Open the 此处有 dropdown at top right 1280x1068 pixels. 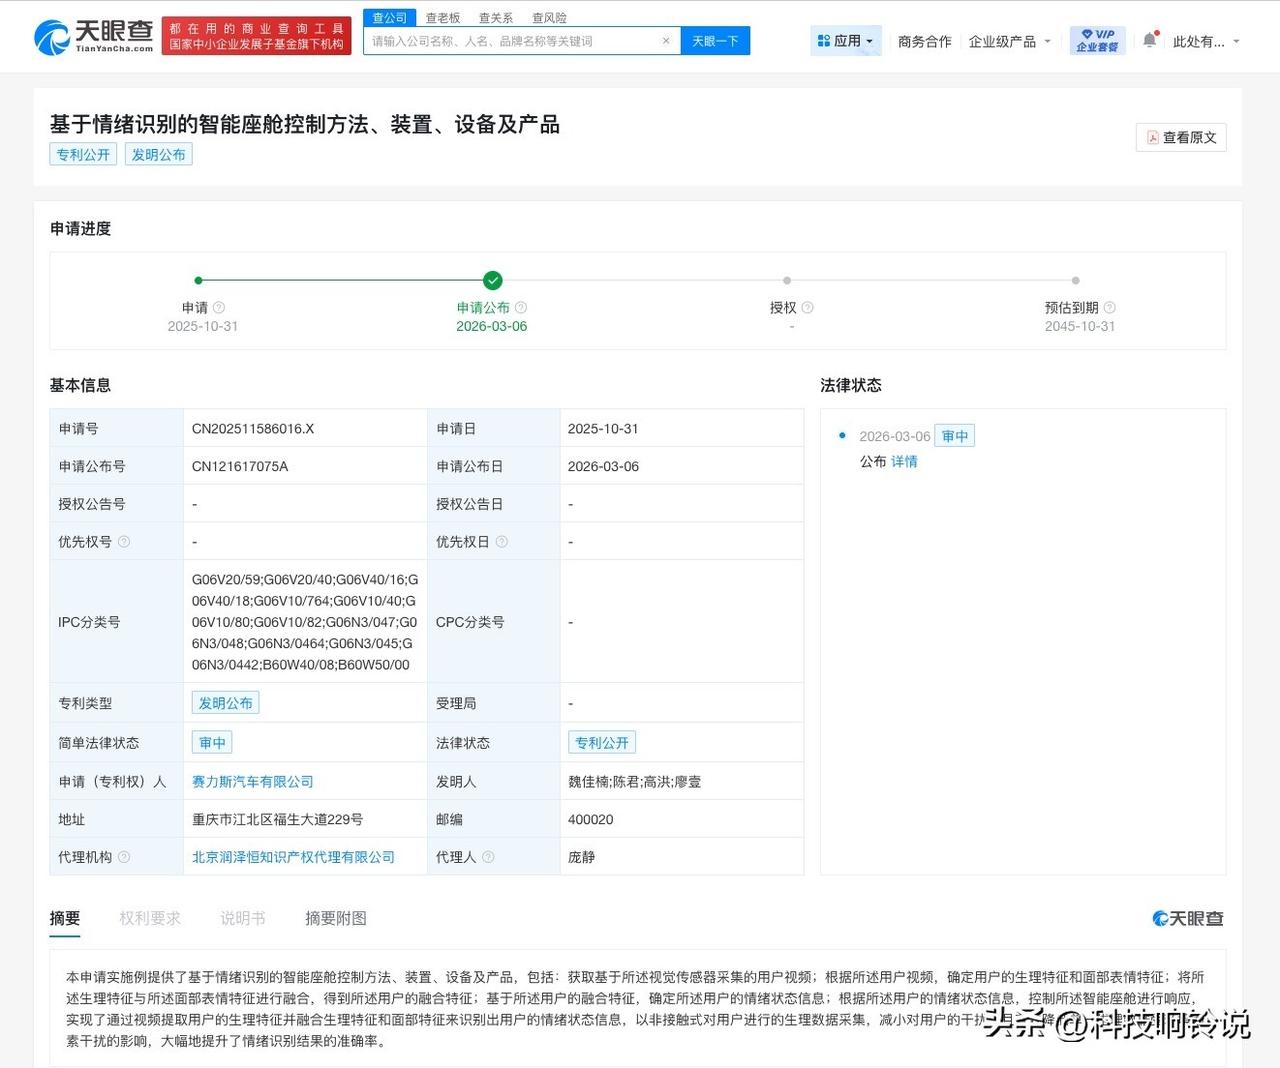pos(1205,41)
